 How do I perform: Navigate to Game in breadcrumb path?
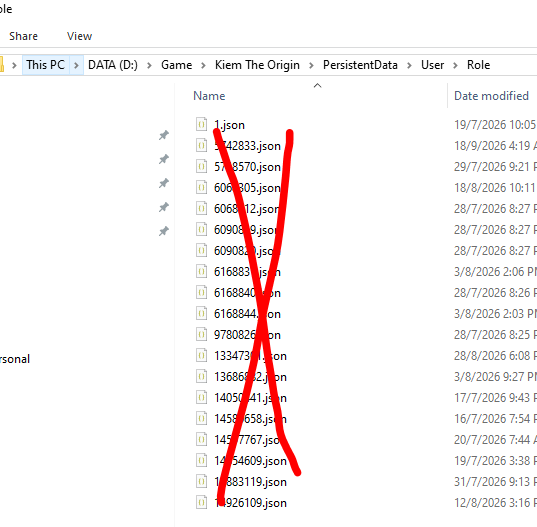(176, 65)
